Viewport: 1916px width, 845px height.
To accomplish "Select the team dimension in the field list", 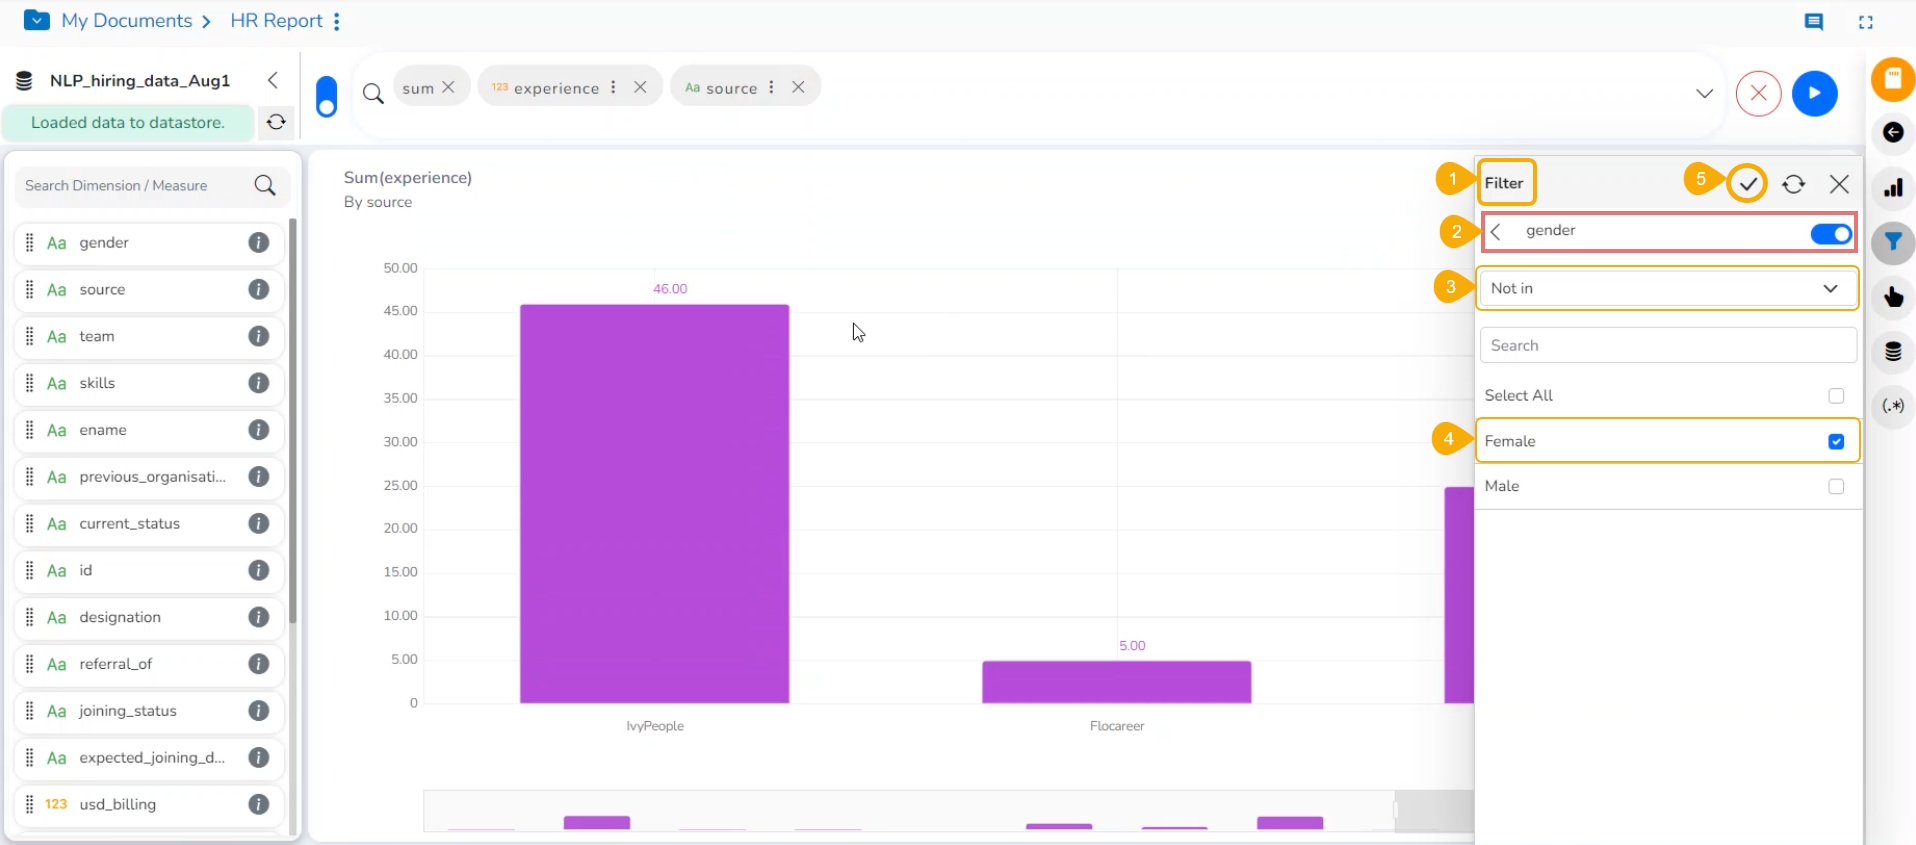I will 149,337.
